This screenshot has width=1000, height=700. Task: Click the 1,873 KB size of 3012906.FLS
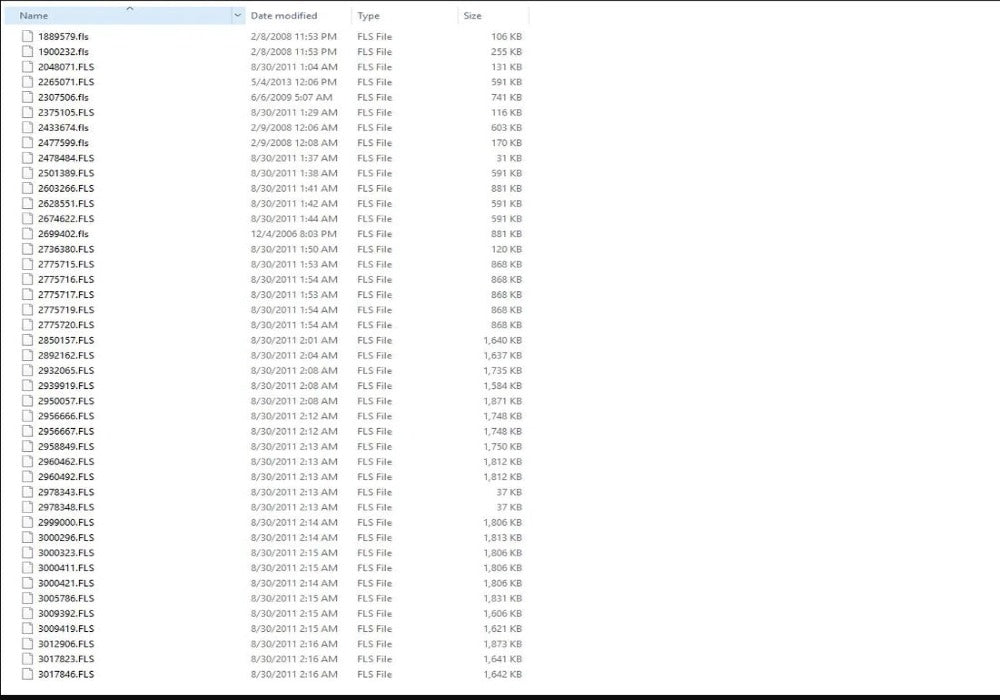pyautogui.click(x=502, y=644)
